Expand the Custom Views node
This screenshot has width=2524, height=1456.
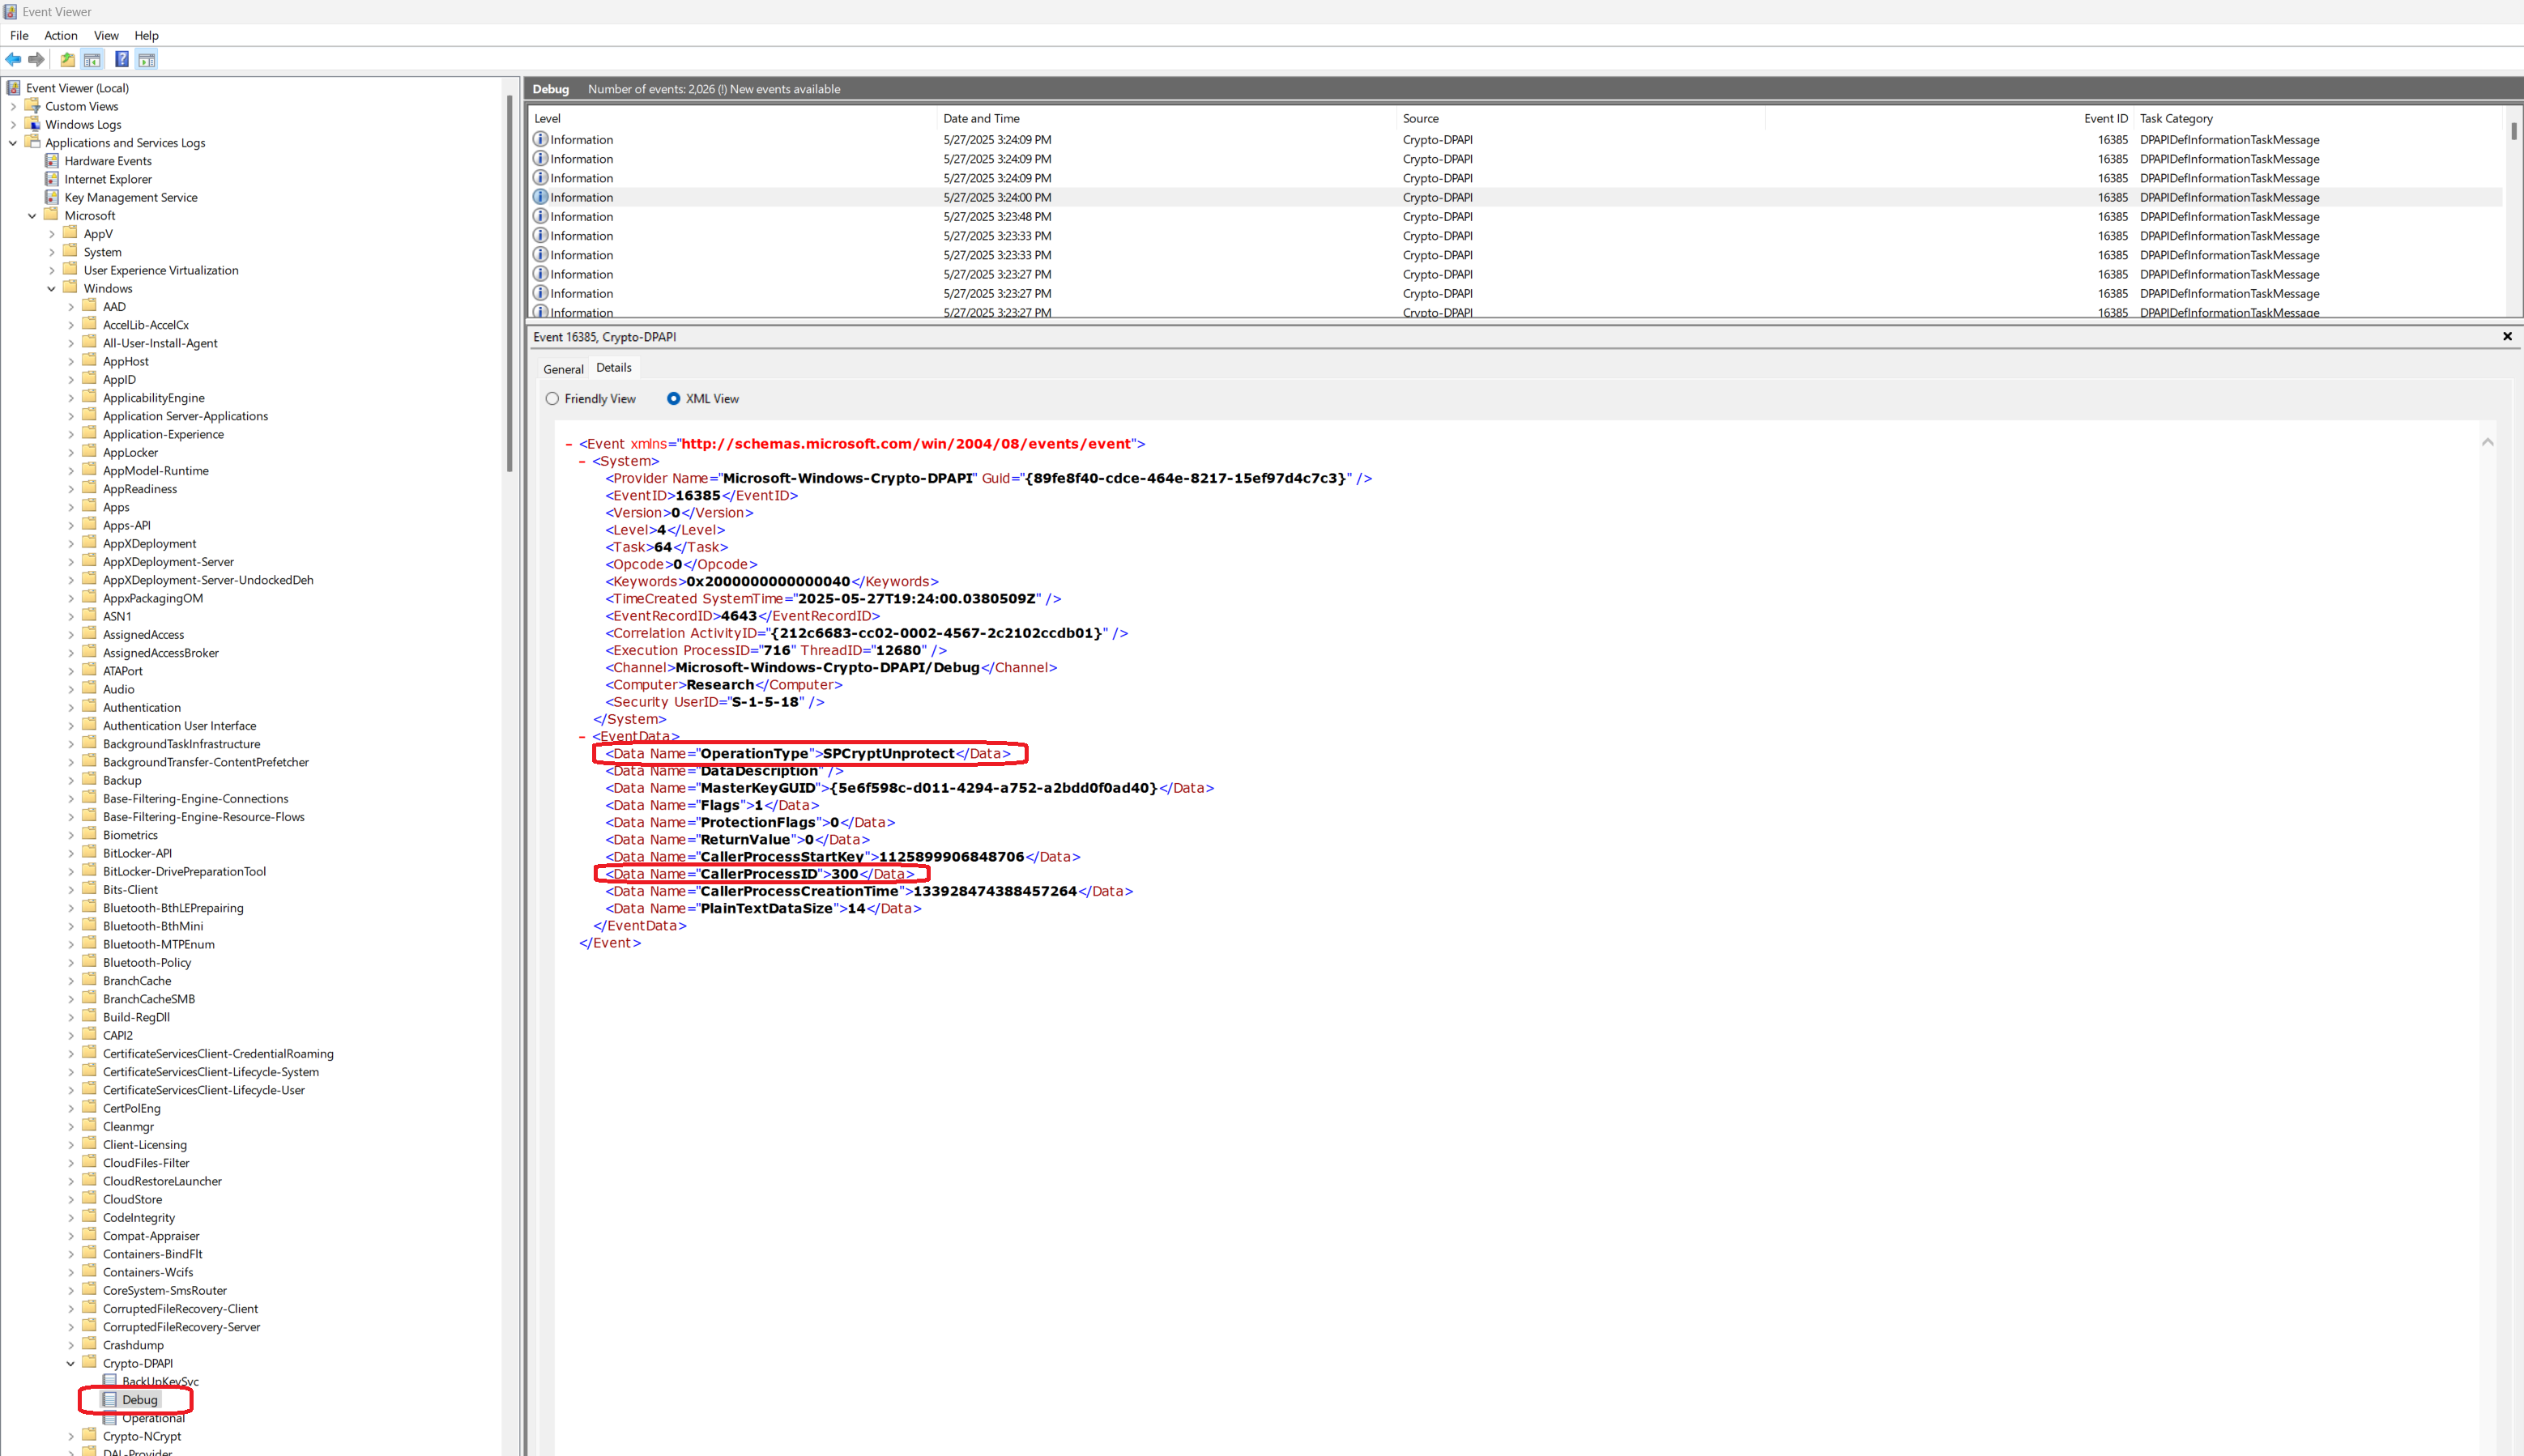click(13, 106)
